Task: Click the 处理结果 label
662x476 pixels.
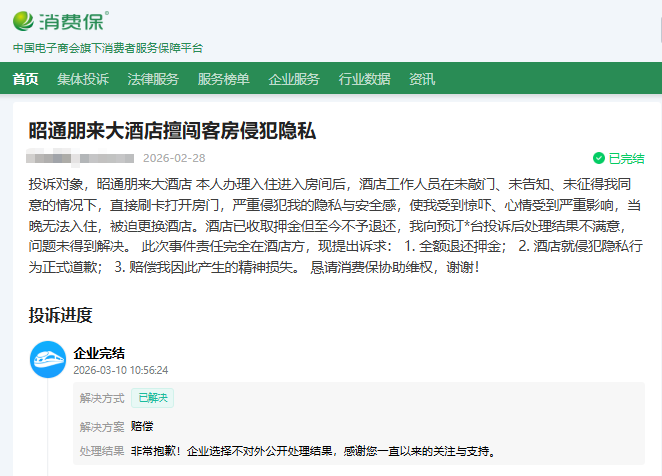Action: [x=102, y=451]
